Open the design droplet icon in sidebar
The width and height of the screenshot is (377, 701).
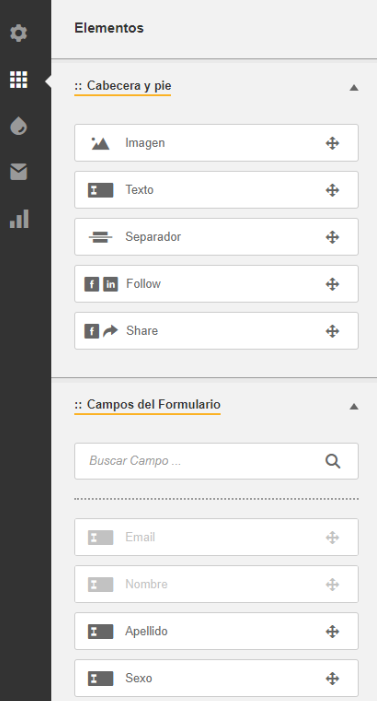click(x=18, y=126)
